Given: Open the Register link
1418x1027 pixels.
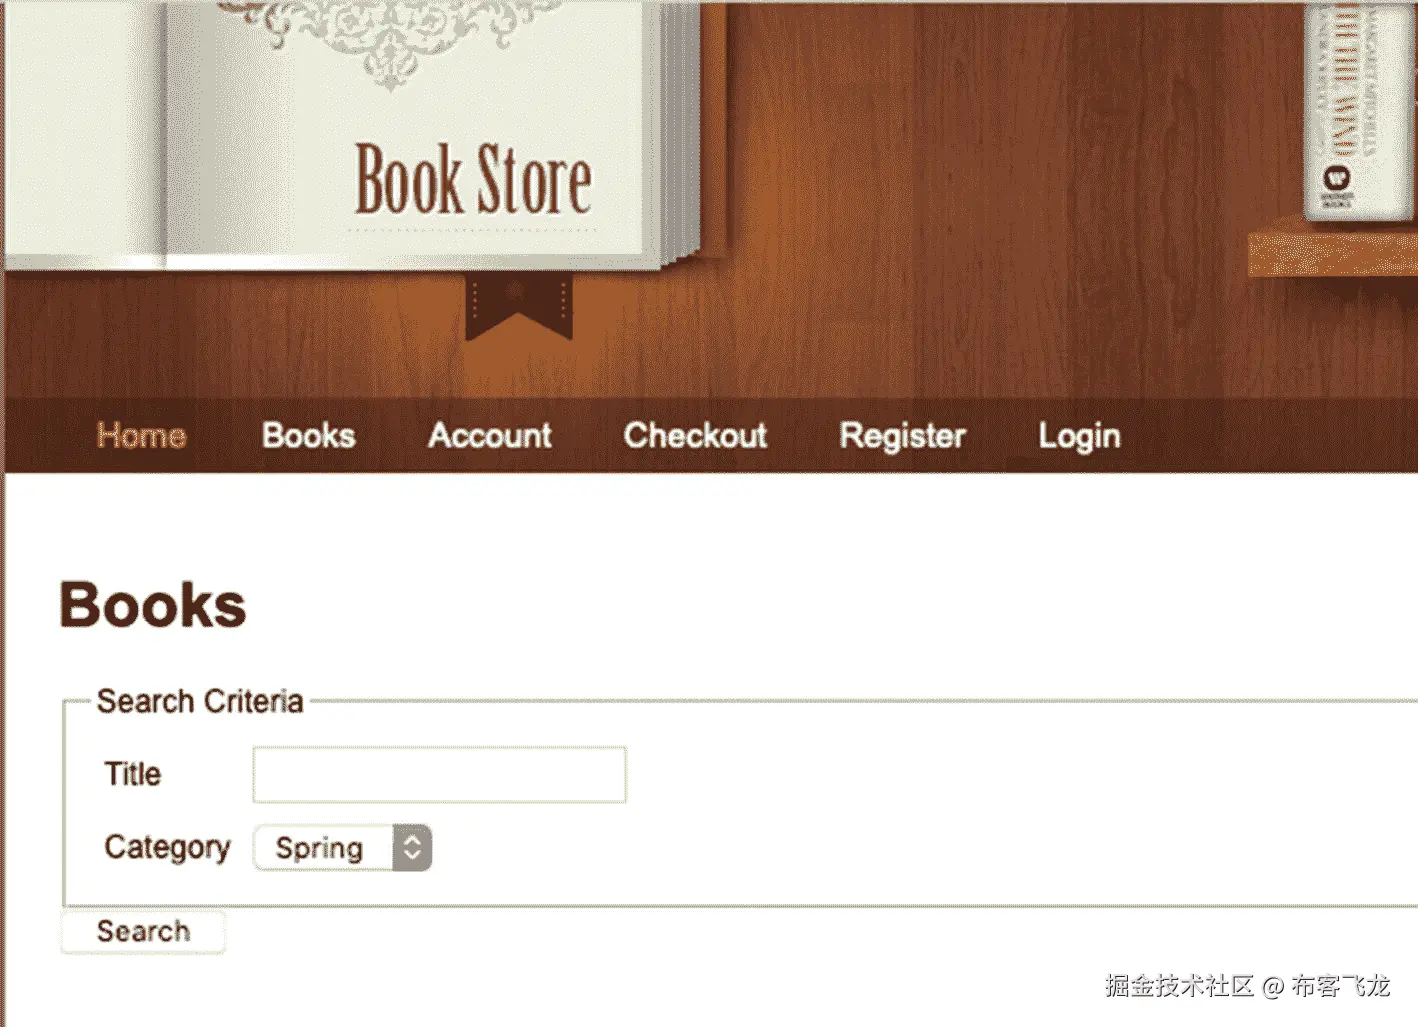Looking at the screenshot, I should [902, 436].
